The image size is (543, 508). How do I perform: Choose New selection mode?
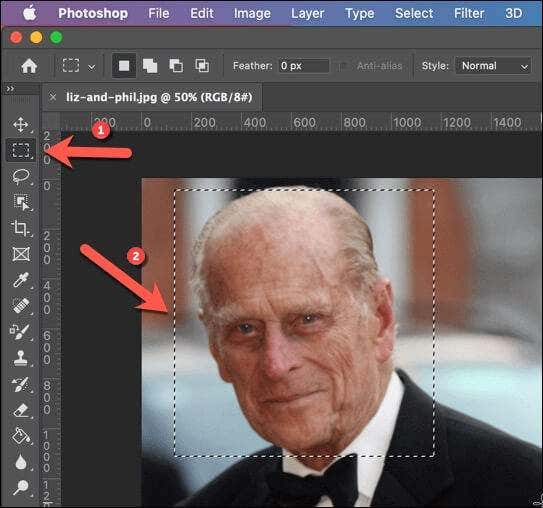click(x=124, y=65)
